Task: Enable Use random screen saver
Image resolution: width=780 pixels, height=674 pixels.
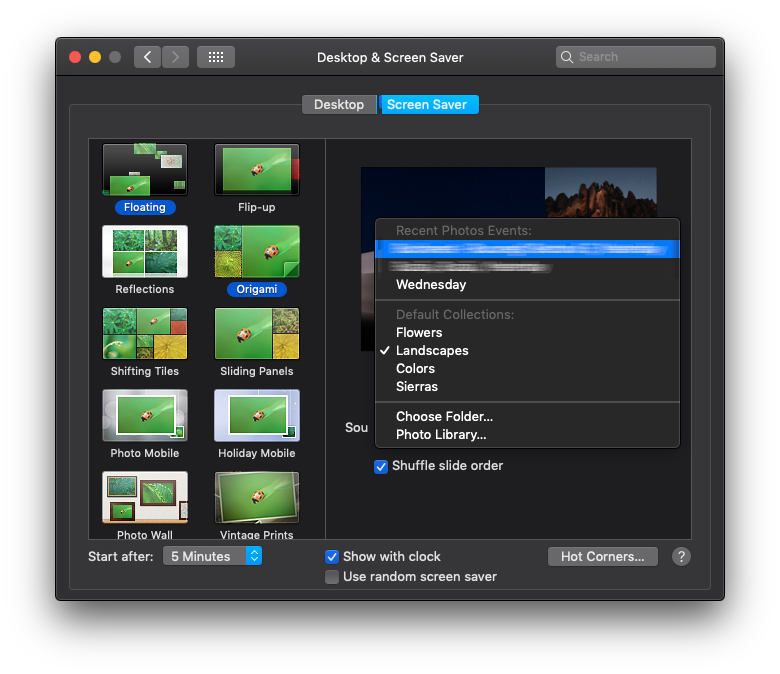Action: tap(332, 577)
